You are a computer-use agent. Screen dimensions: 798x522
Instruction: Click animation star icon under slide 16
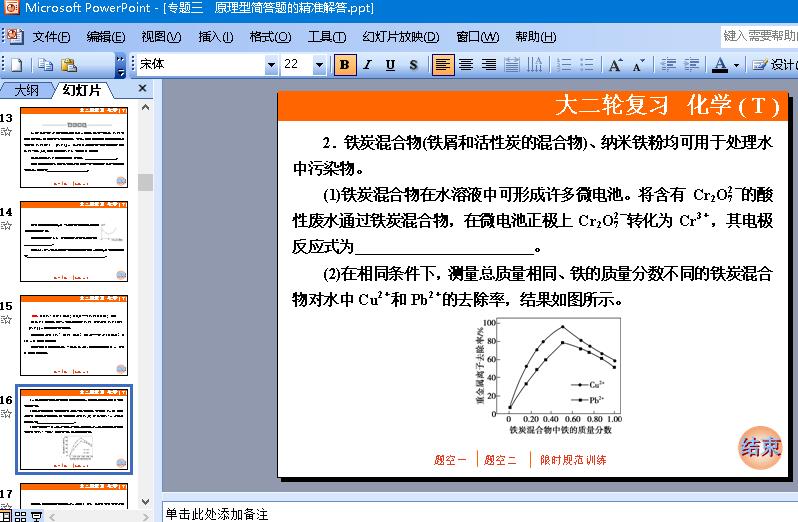pos(6,414)
